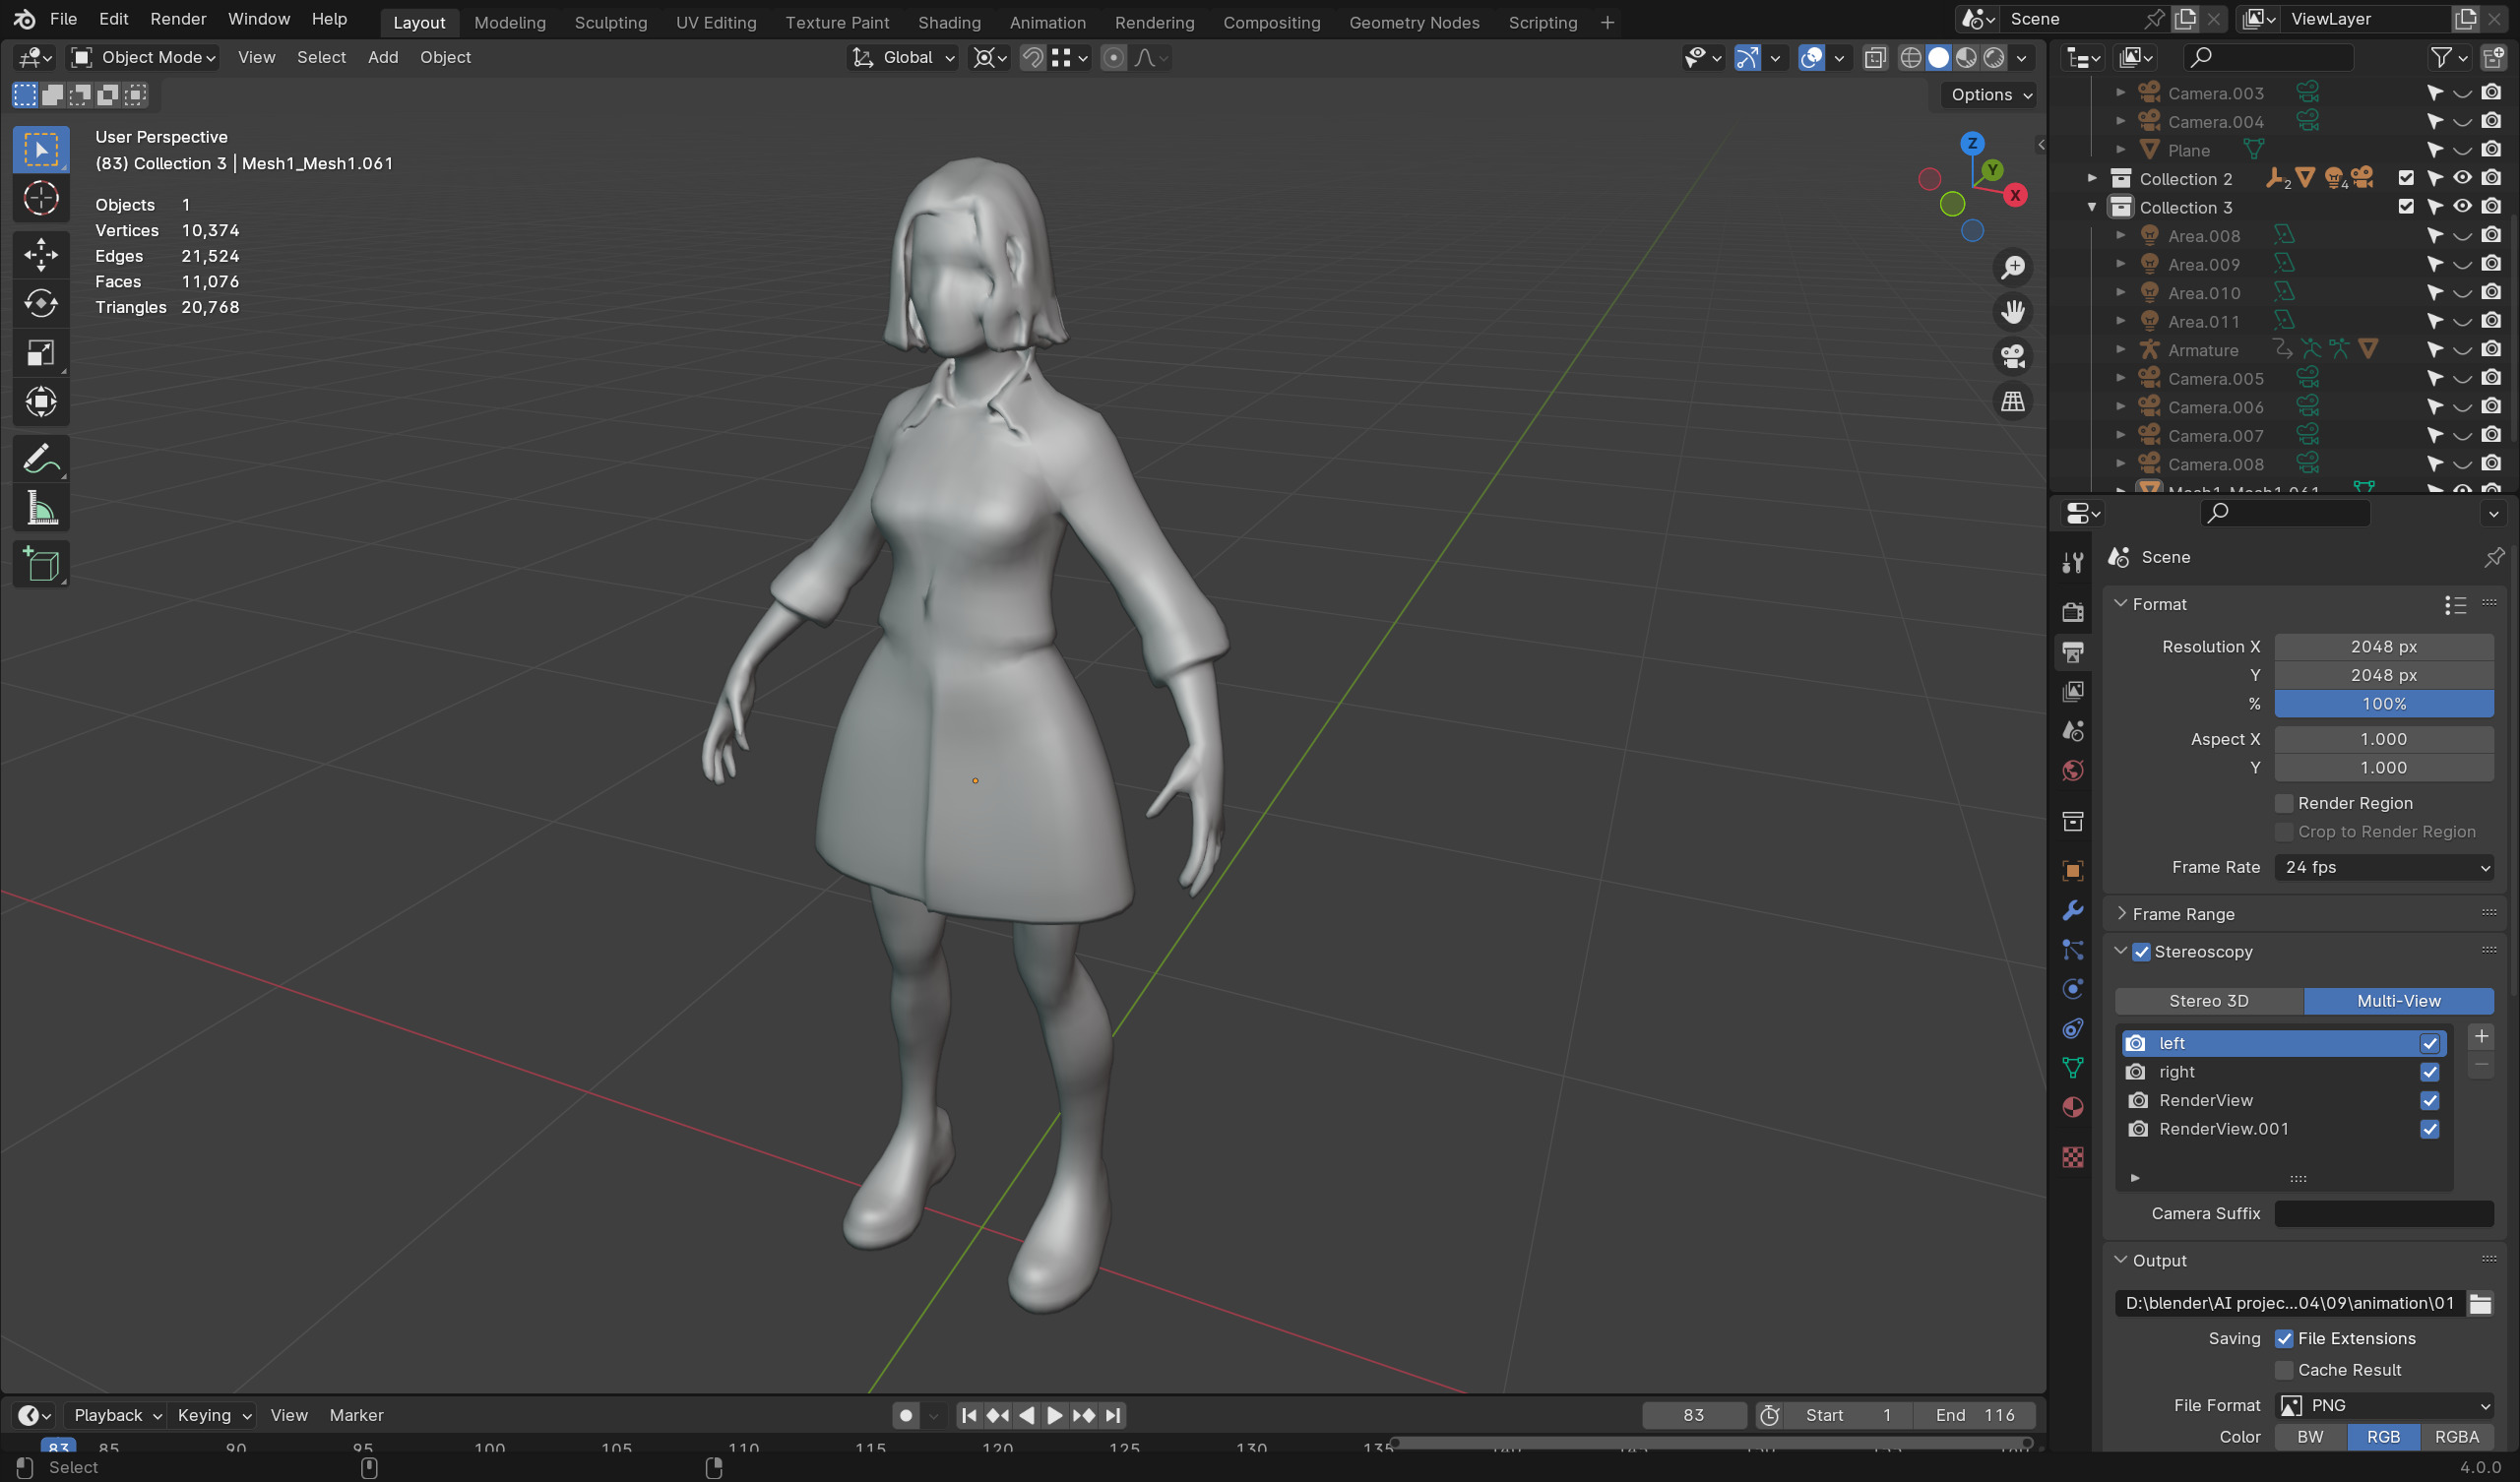The width and height of the screenshot is (2520, 1482).
Task: Select Stereo 3D mode button
Action: 2208,1001
